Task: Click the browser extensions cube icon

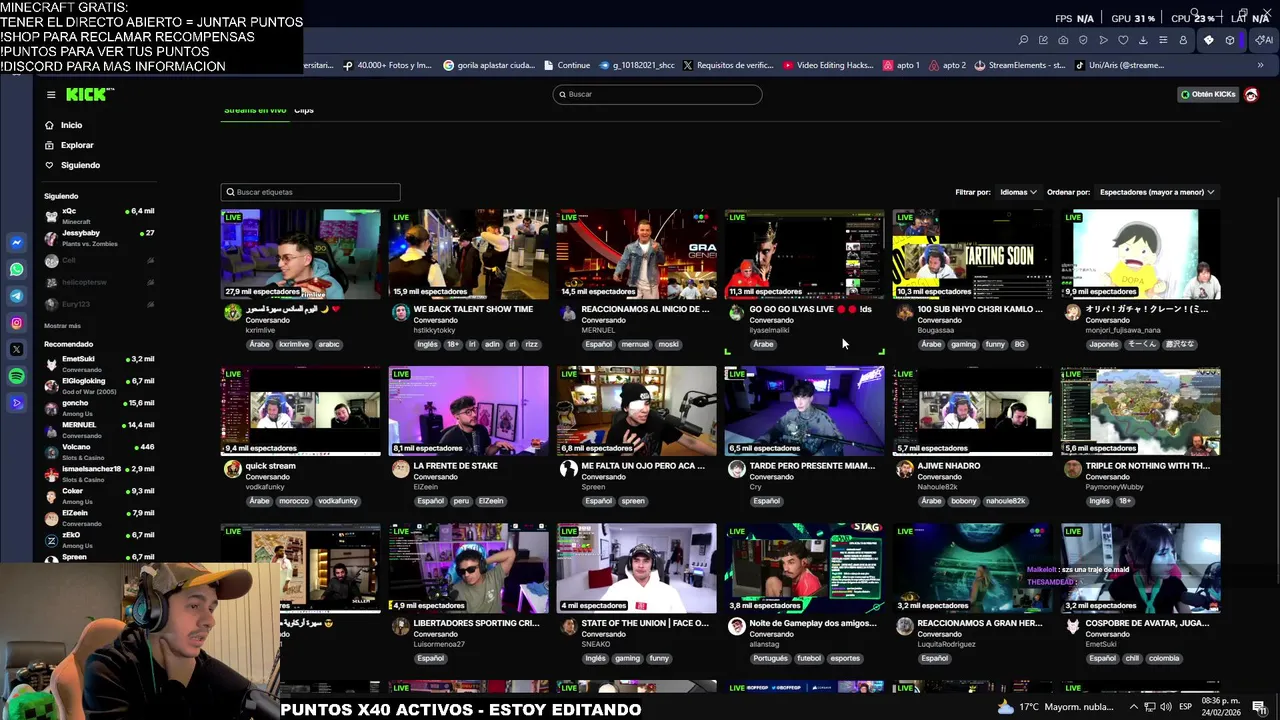Action: (1230, 40)
